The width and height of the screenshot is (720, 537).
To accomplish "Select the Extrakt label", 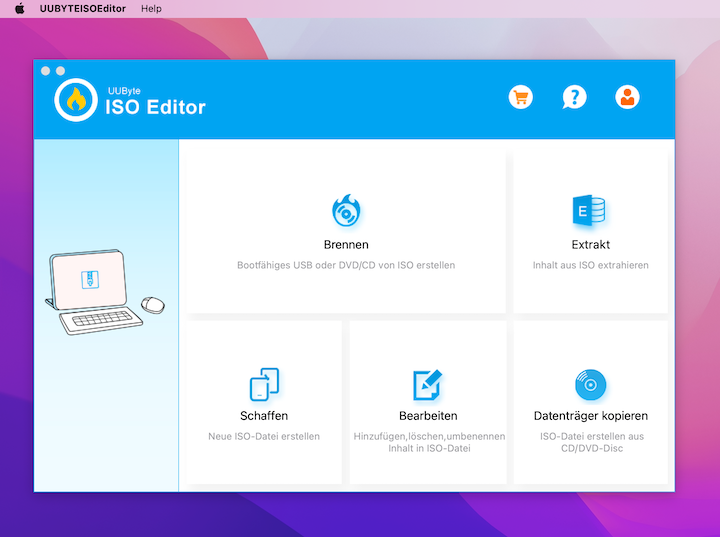I will [591, 244].
